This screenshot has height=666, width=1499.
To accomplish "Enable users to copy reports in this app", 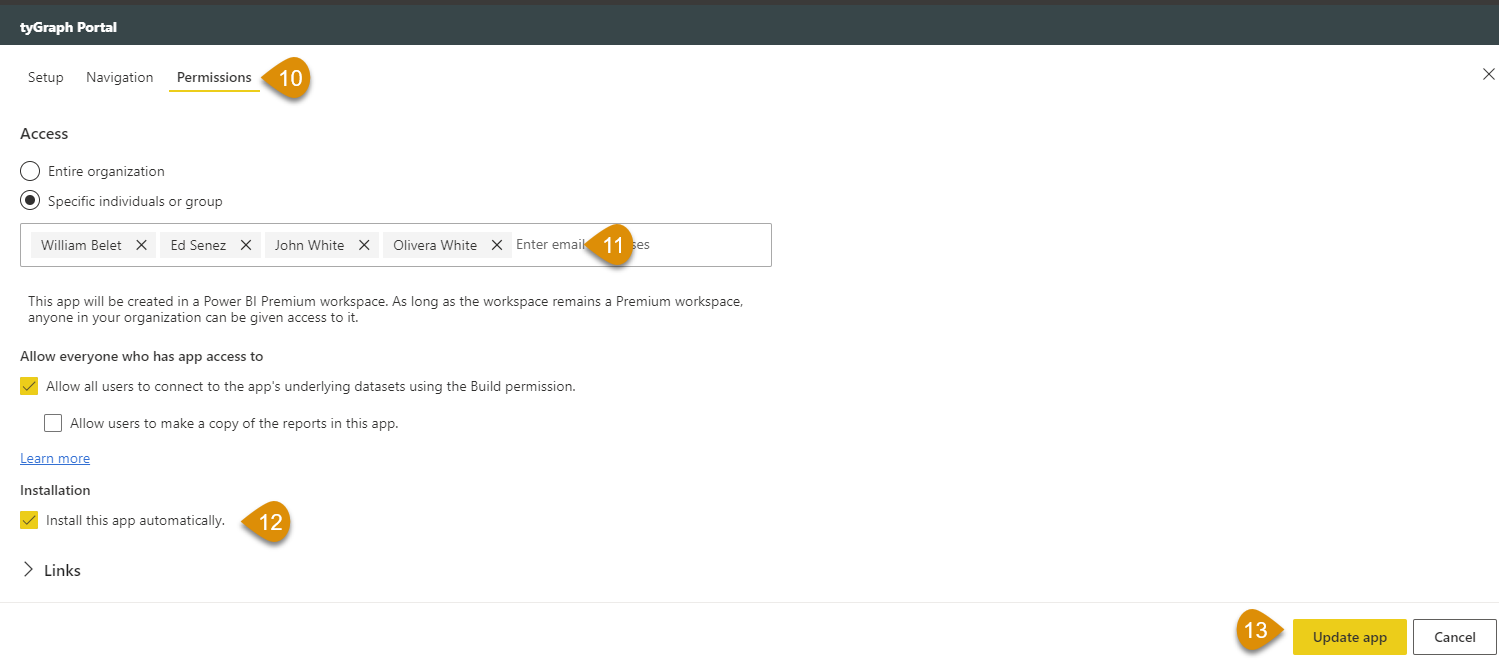I will (53, 422).
